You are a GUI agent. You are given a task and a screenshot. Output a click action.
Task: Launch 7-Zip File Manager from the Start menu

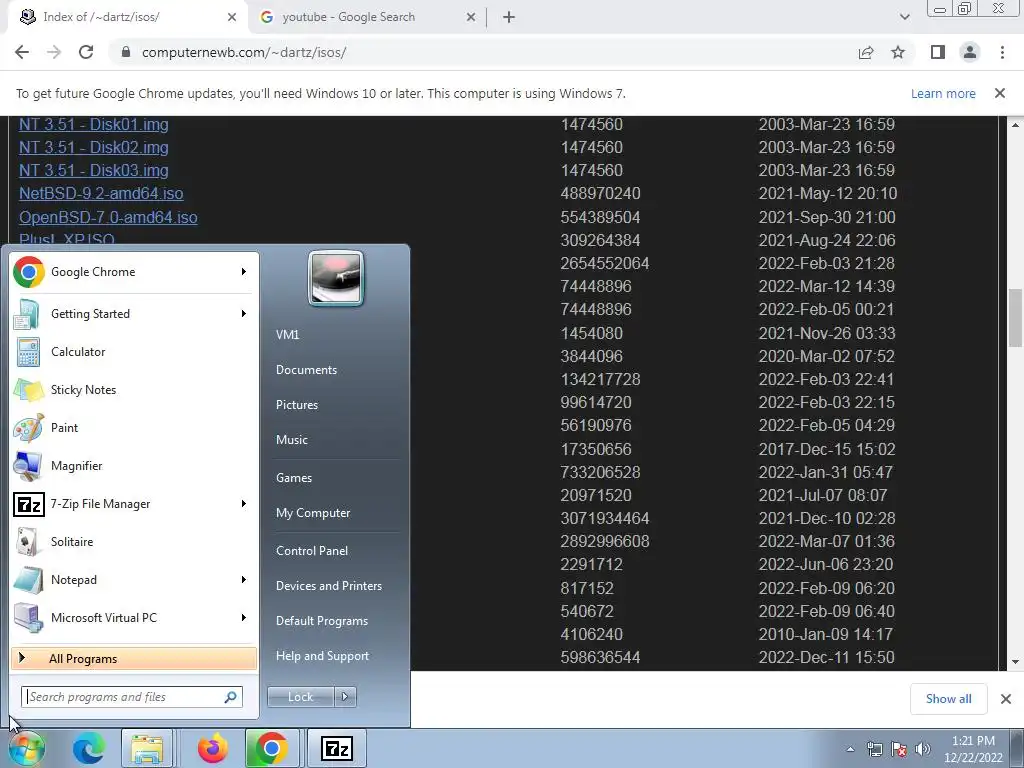134,504
